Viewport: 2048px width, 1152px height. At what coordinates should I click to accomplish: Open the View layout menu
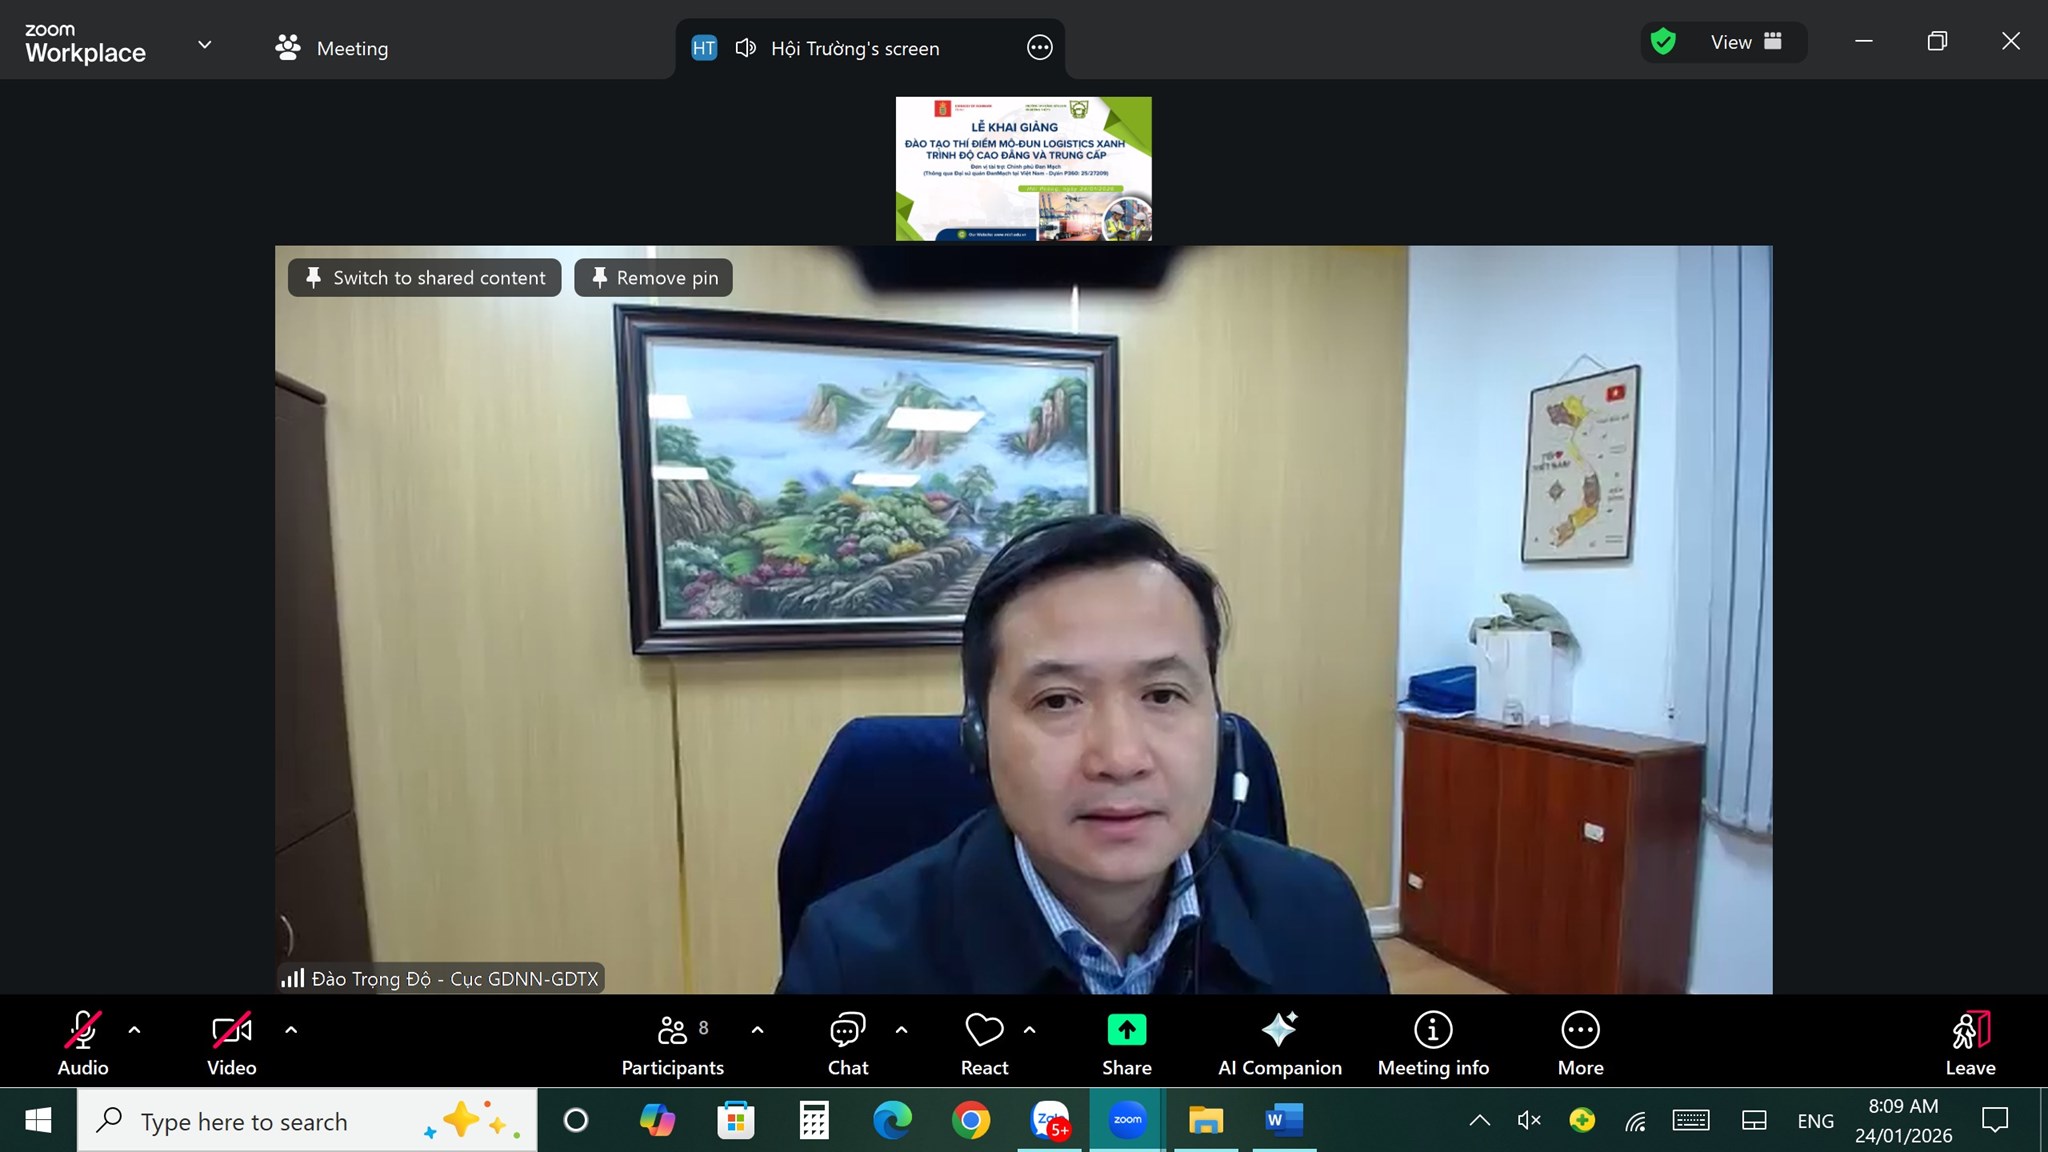pos(1746,42)
